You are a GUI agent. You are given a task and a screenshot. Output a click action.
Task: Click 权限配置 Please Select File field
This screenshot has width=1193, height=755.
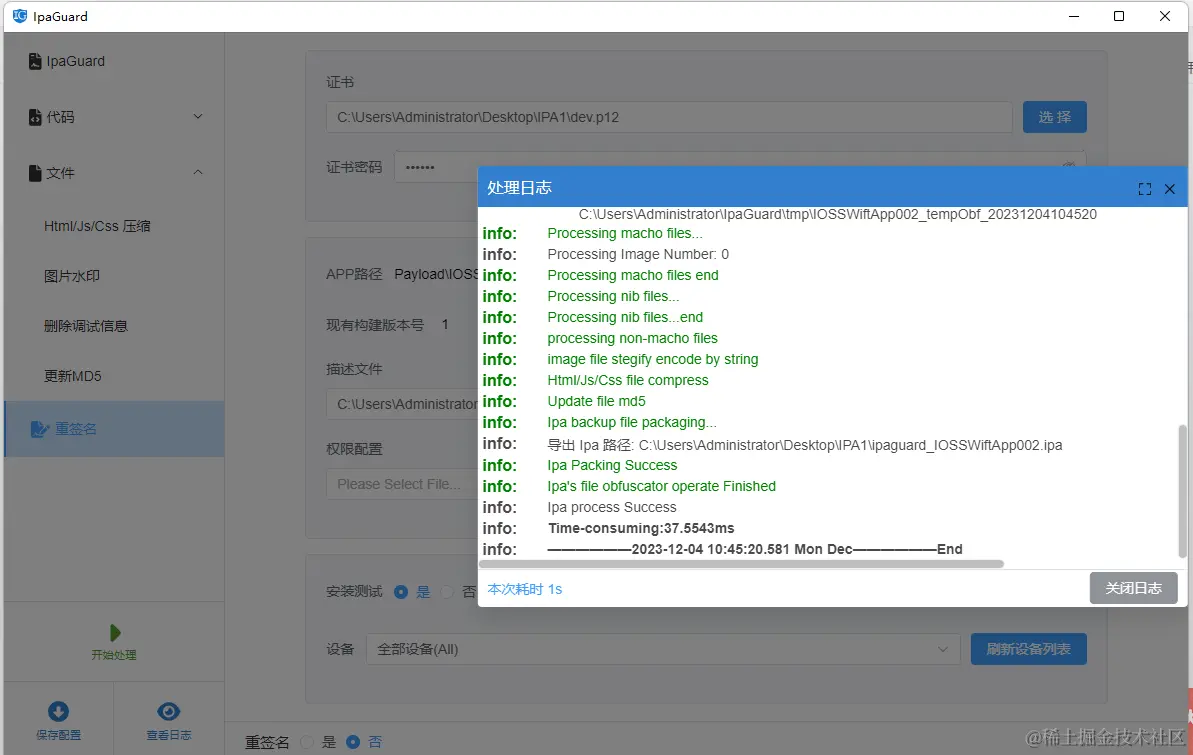402,484
